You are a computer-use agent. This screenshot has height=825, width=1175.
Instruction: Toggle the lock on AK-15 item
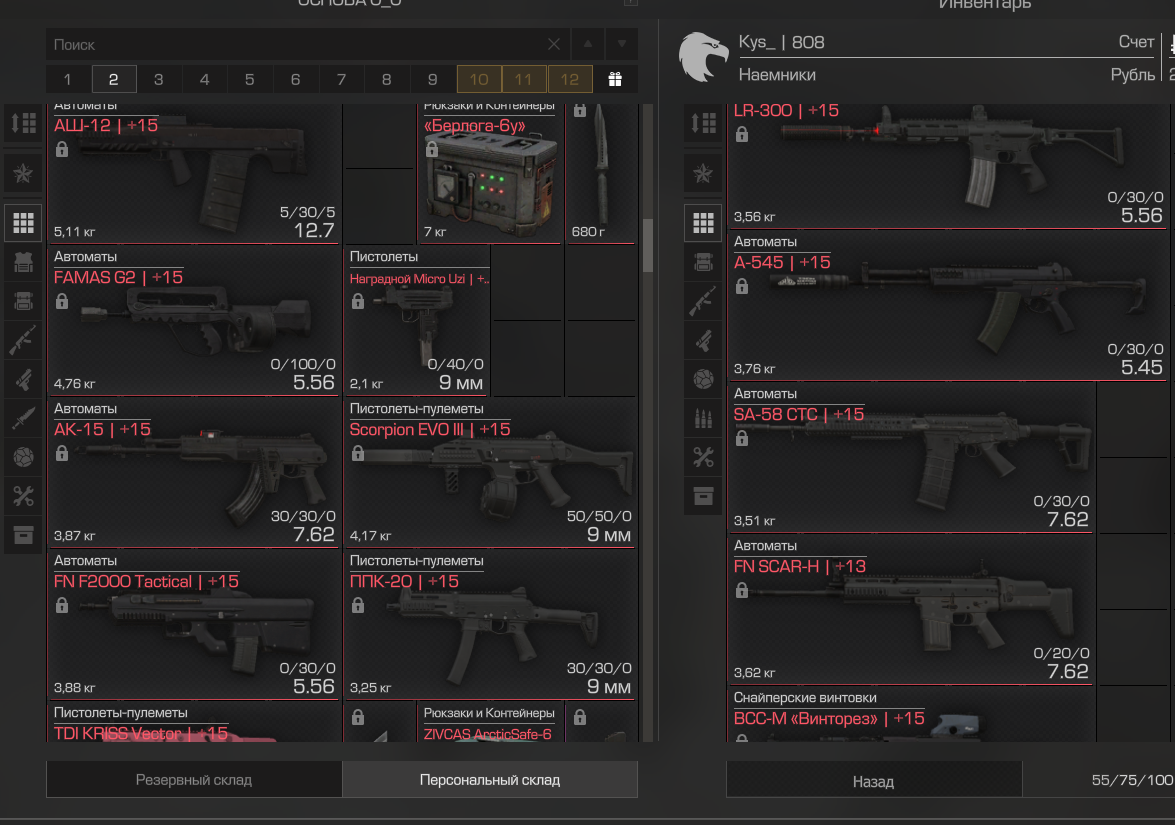click(62, 453)
